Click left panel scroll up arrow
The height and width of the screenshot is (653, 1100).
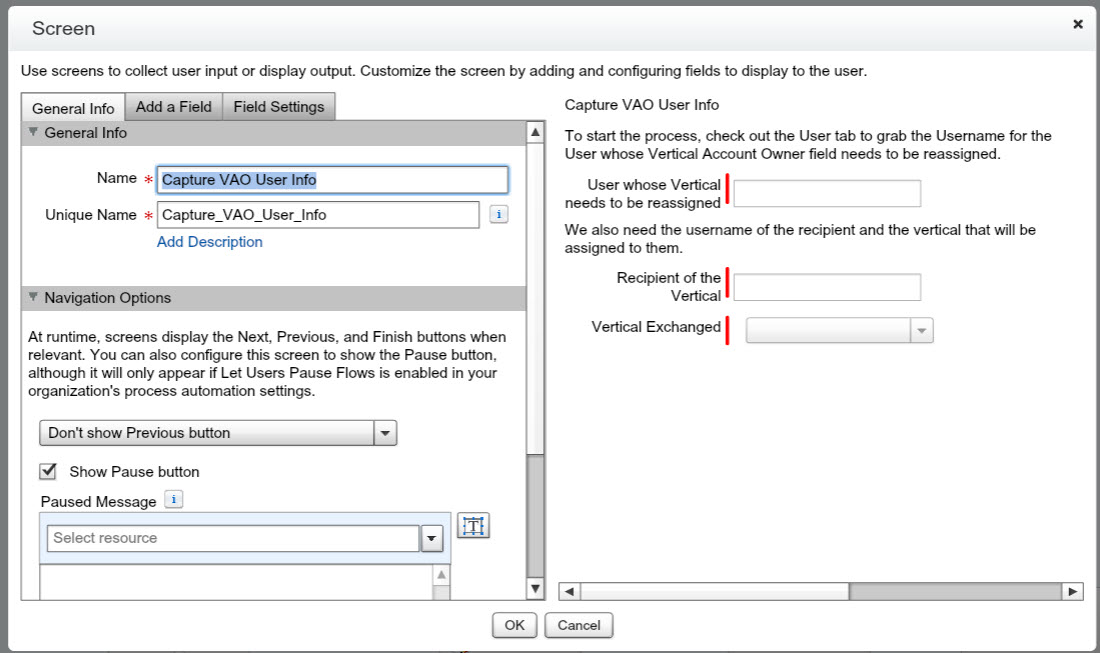(x=535, y=133)
